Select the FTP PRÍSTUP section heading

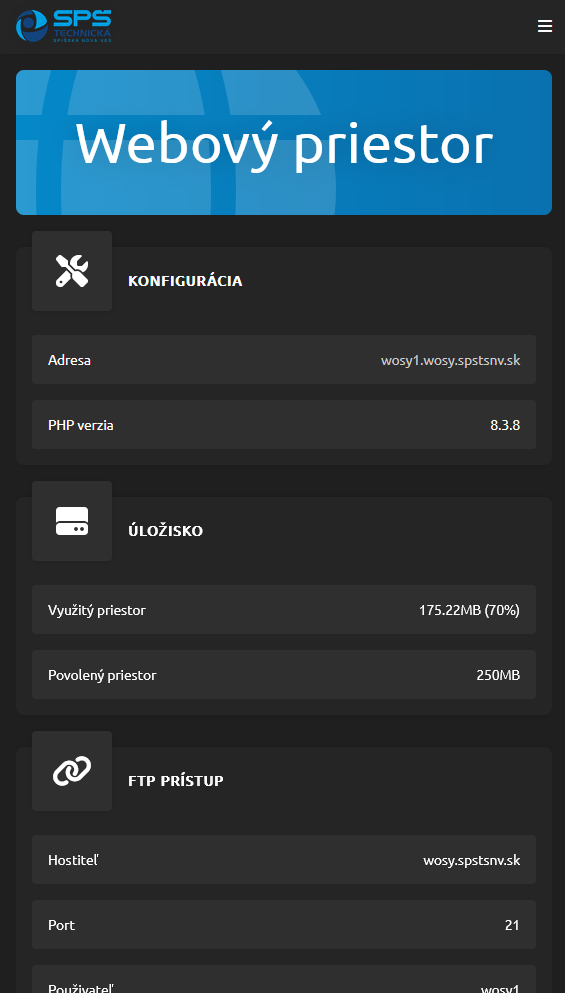(x=175, y=781)
